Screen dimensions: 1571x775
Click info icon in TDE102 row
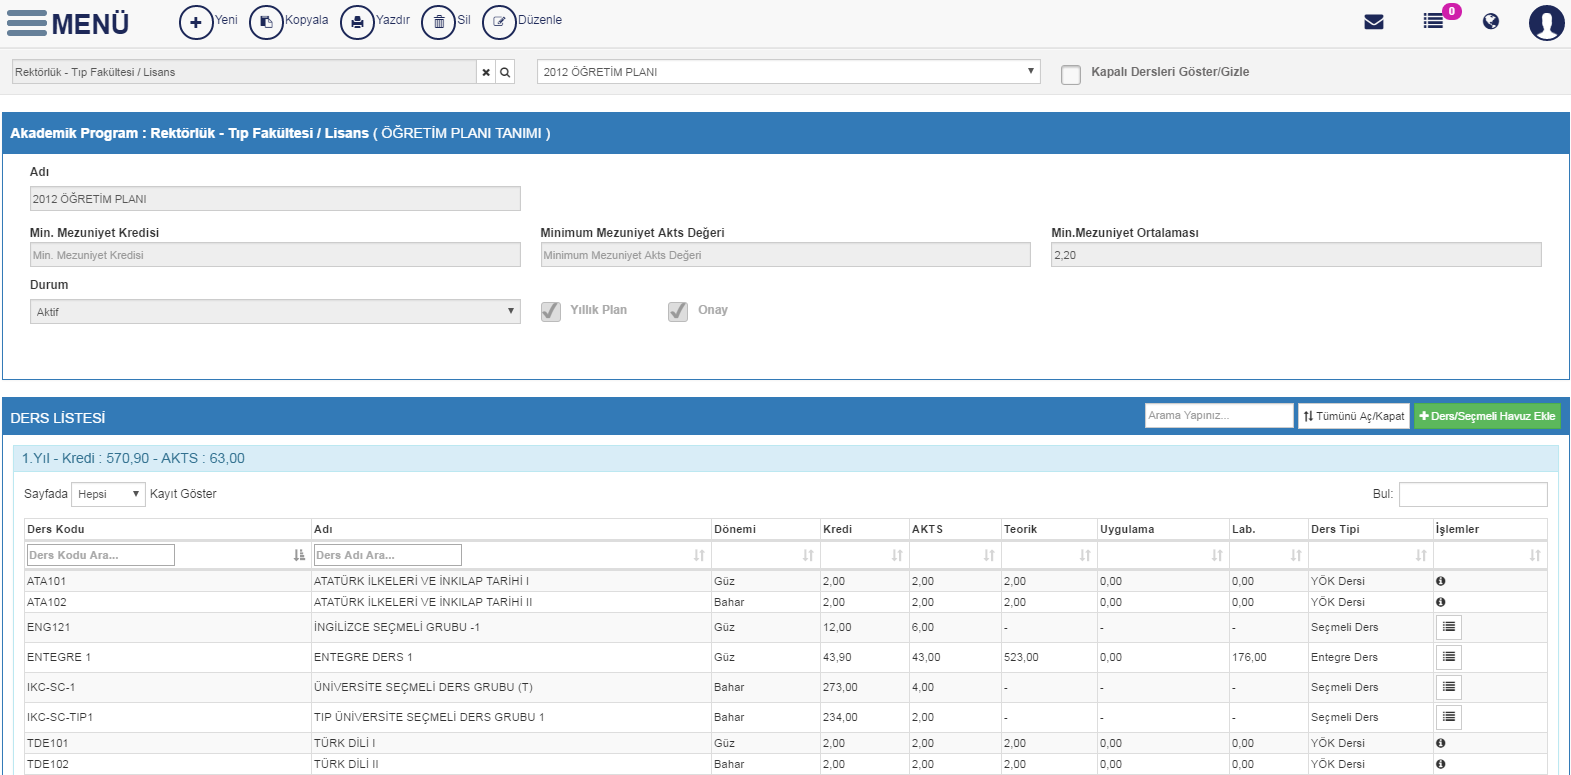coord(1440,764)
